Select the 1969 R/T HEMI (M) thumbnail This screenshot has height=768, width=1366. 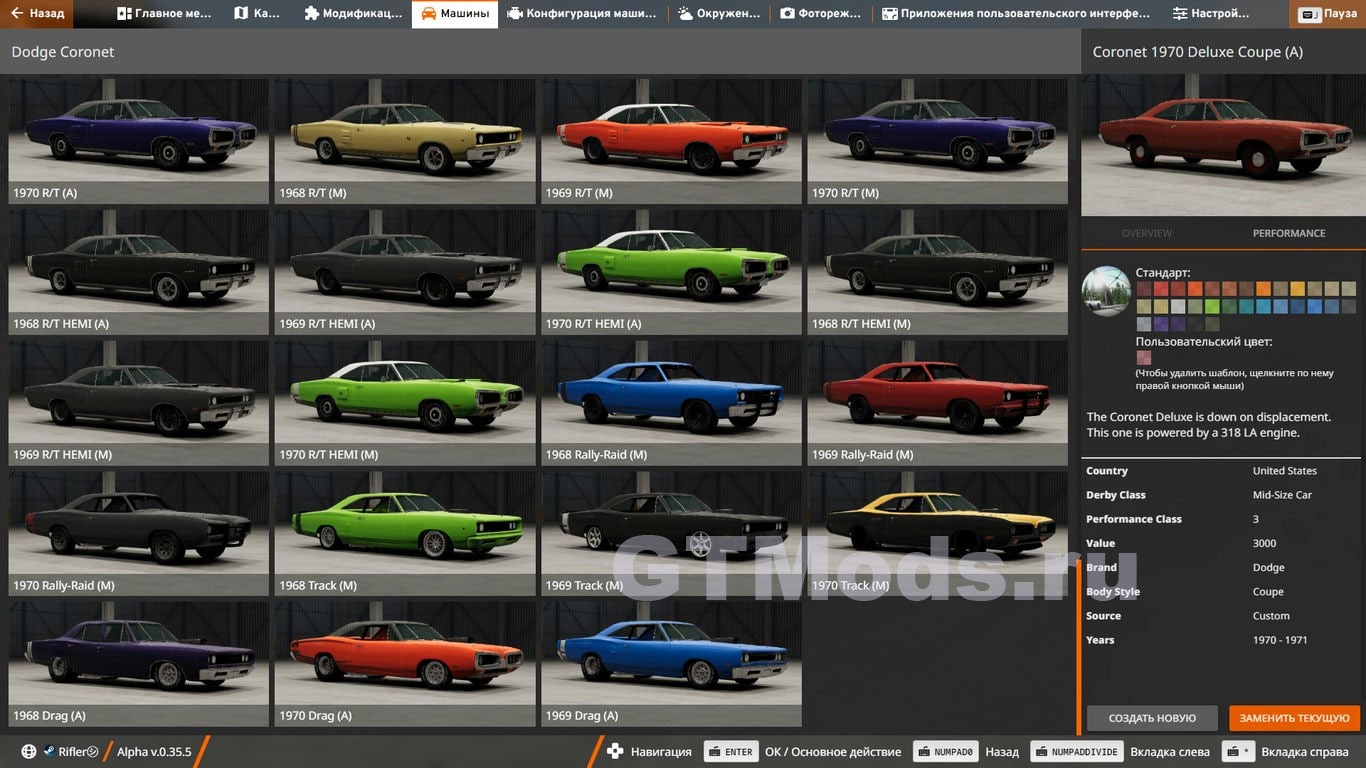click(x=139, y=403)
